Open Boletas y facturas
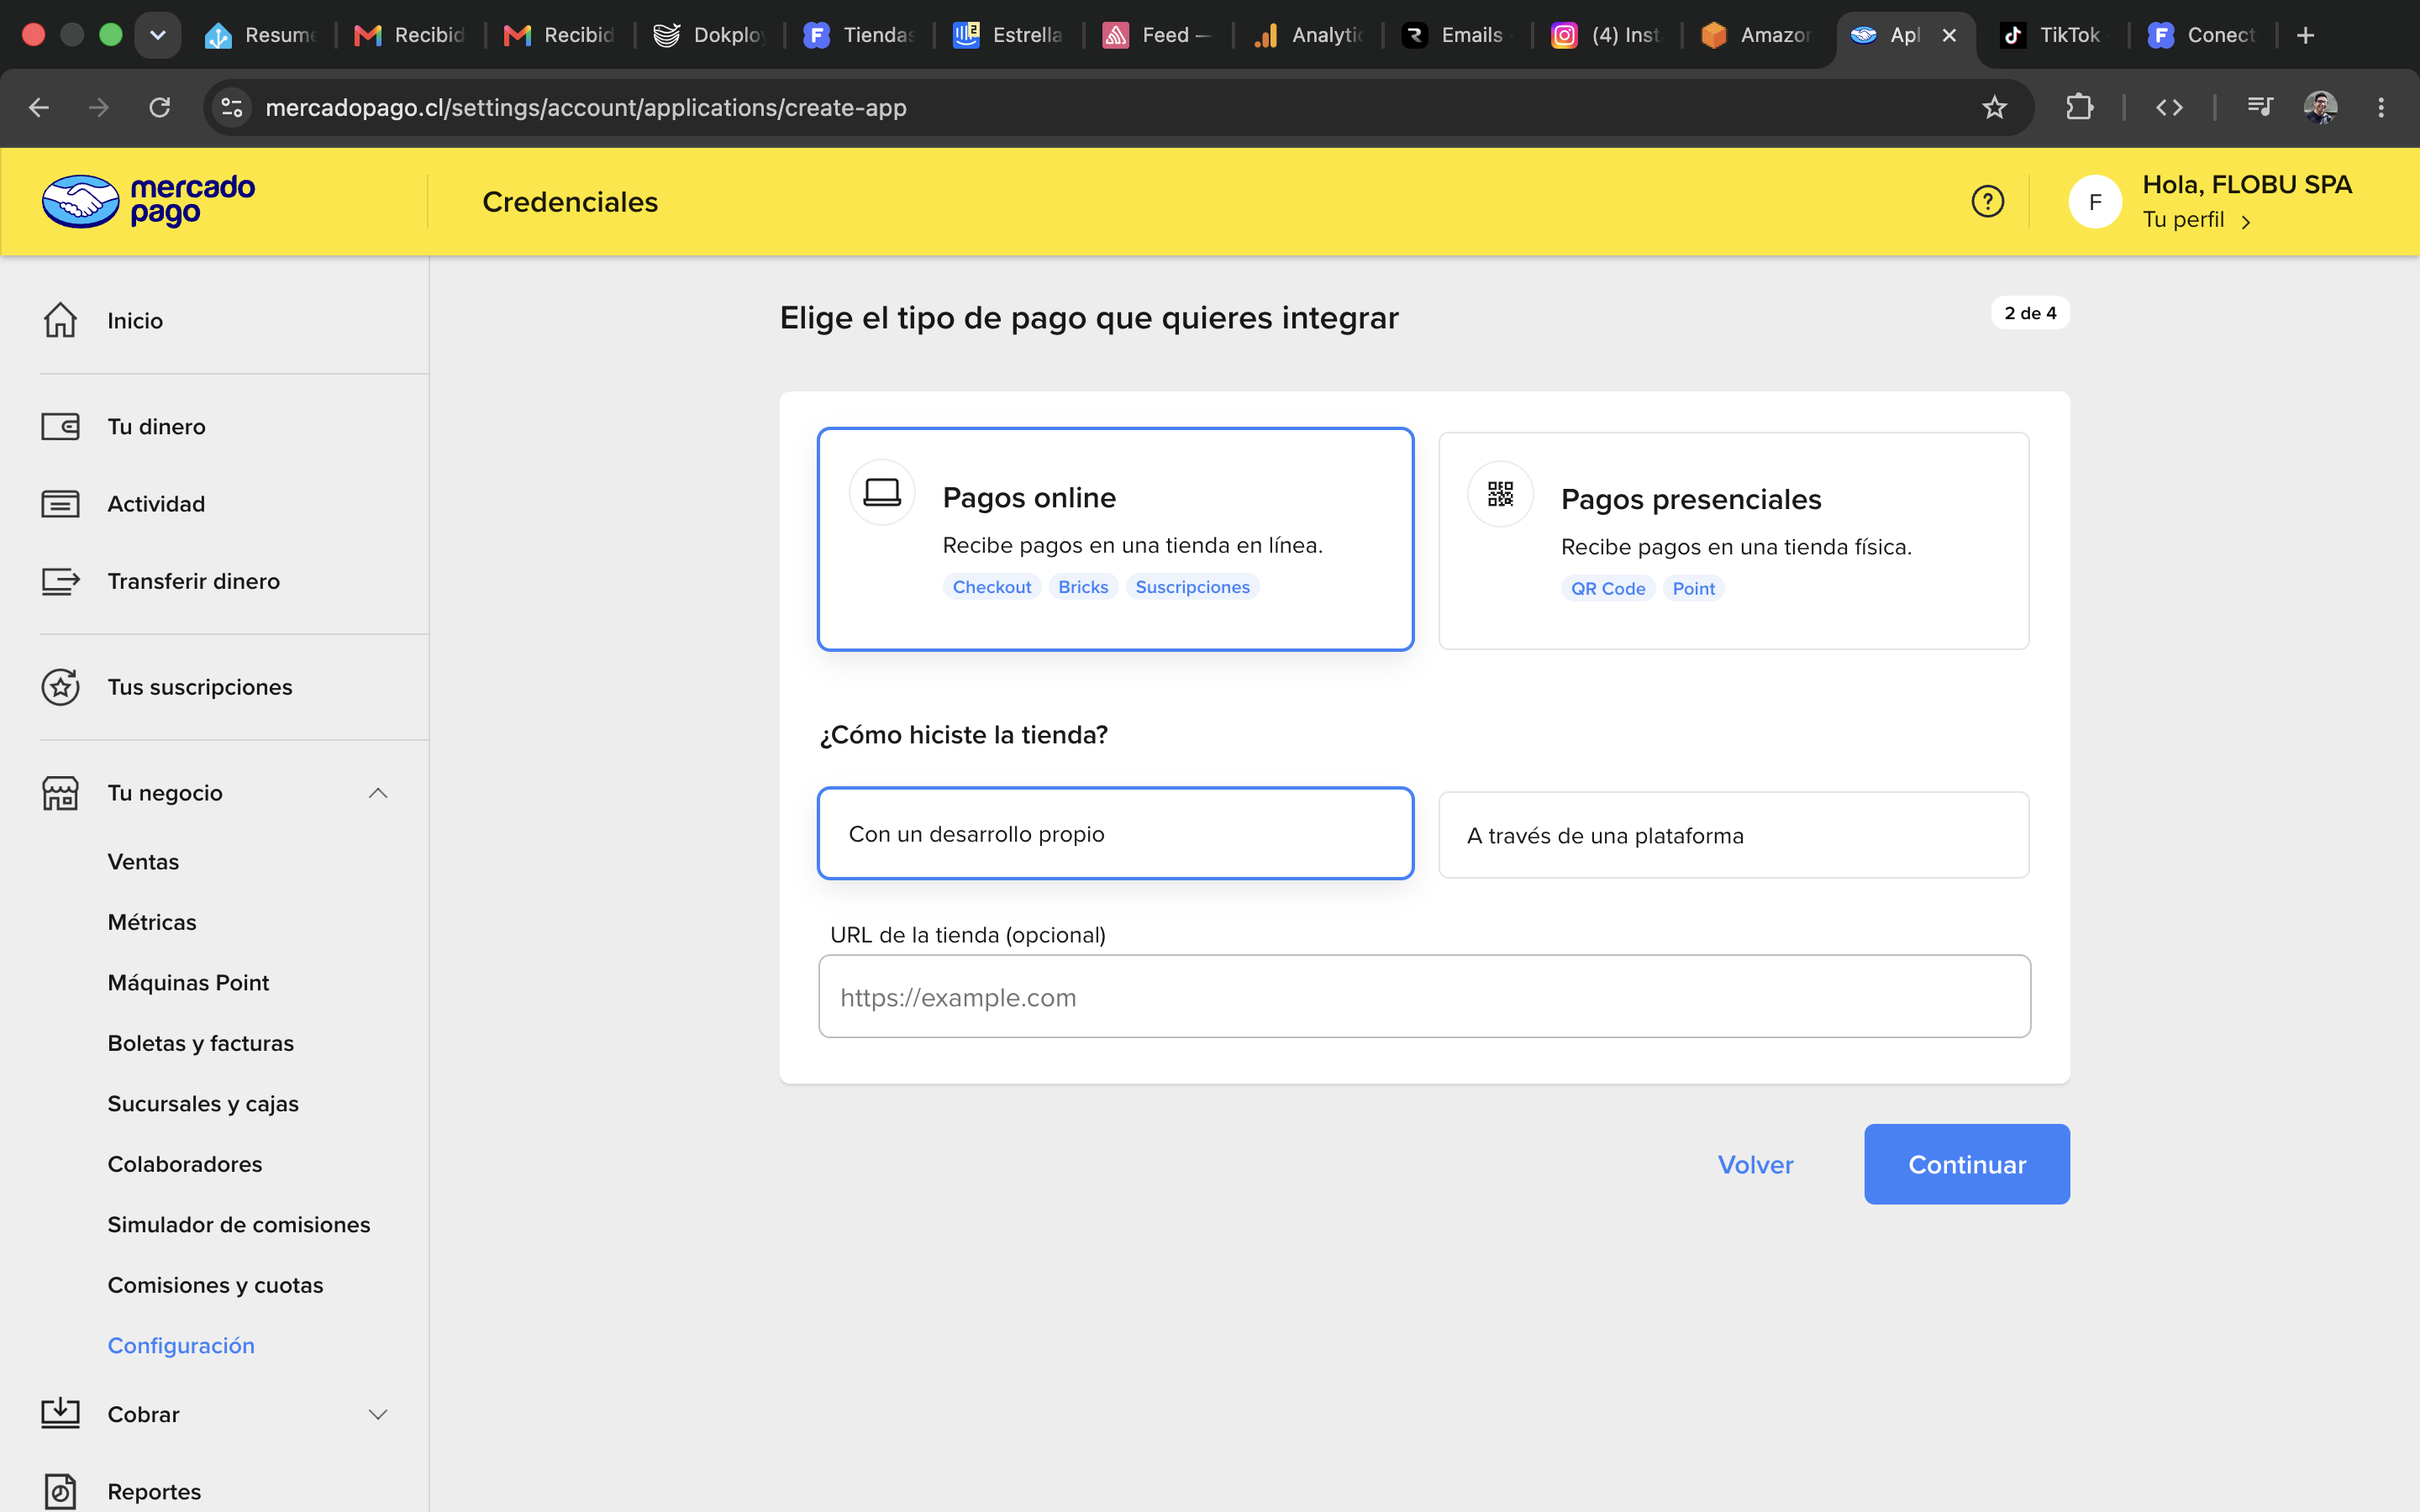This screenshot has width=2420, height=1512. [201, 1043]
